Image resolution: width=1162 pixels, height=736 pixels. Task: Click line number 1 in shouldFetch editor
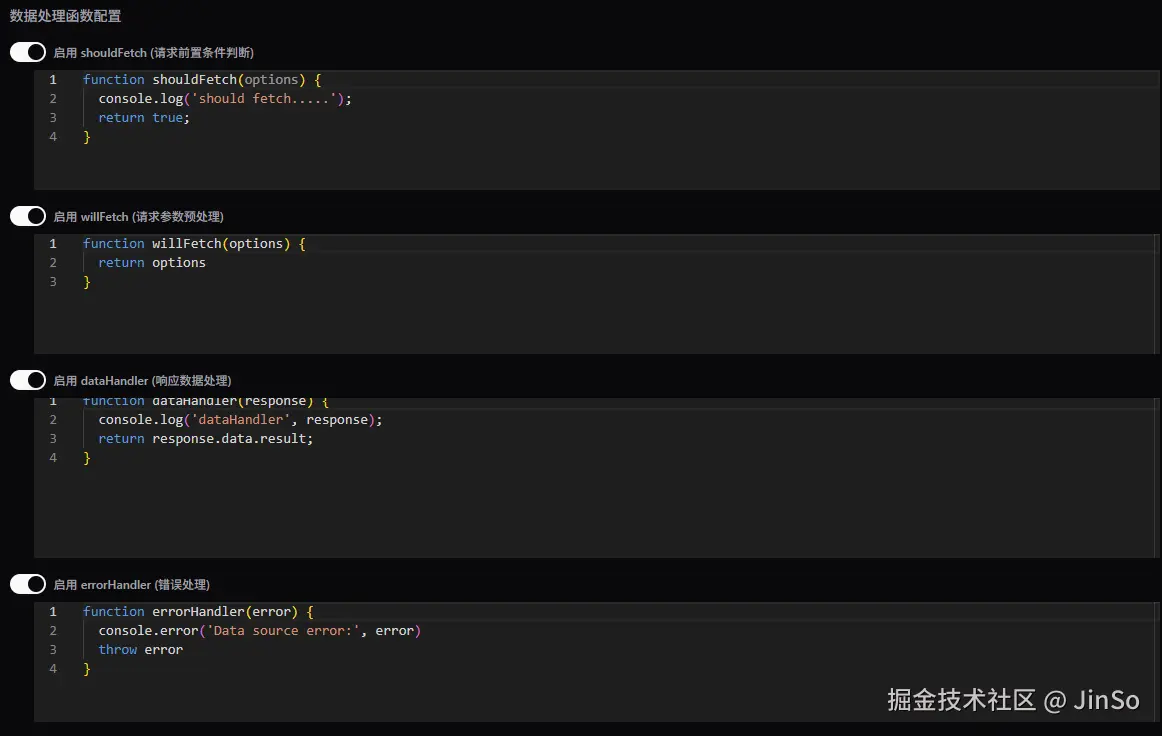53,79
